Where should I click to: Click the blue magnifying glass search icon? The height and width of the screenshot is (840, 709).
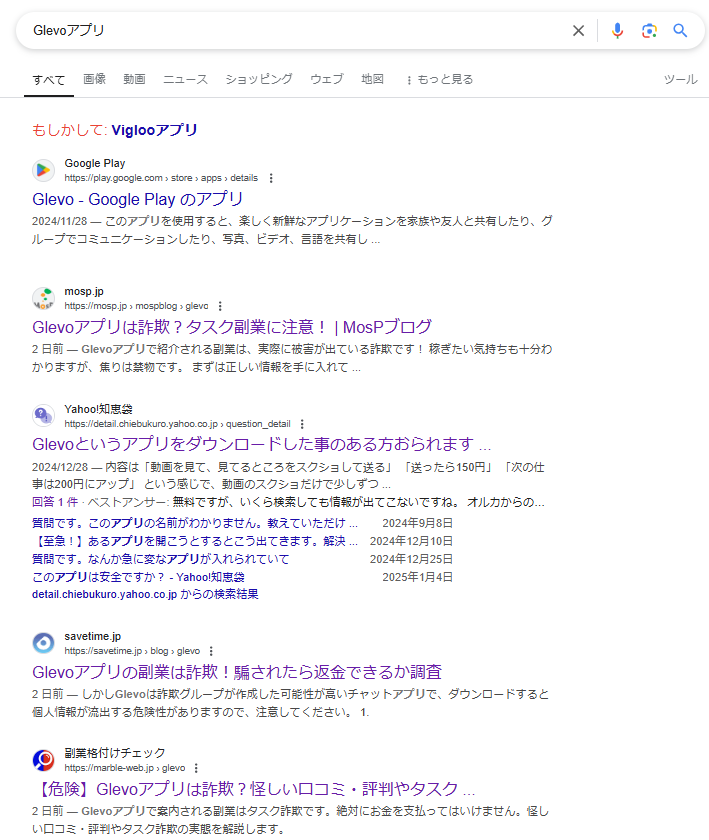(x=680, y=31)
